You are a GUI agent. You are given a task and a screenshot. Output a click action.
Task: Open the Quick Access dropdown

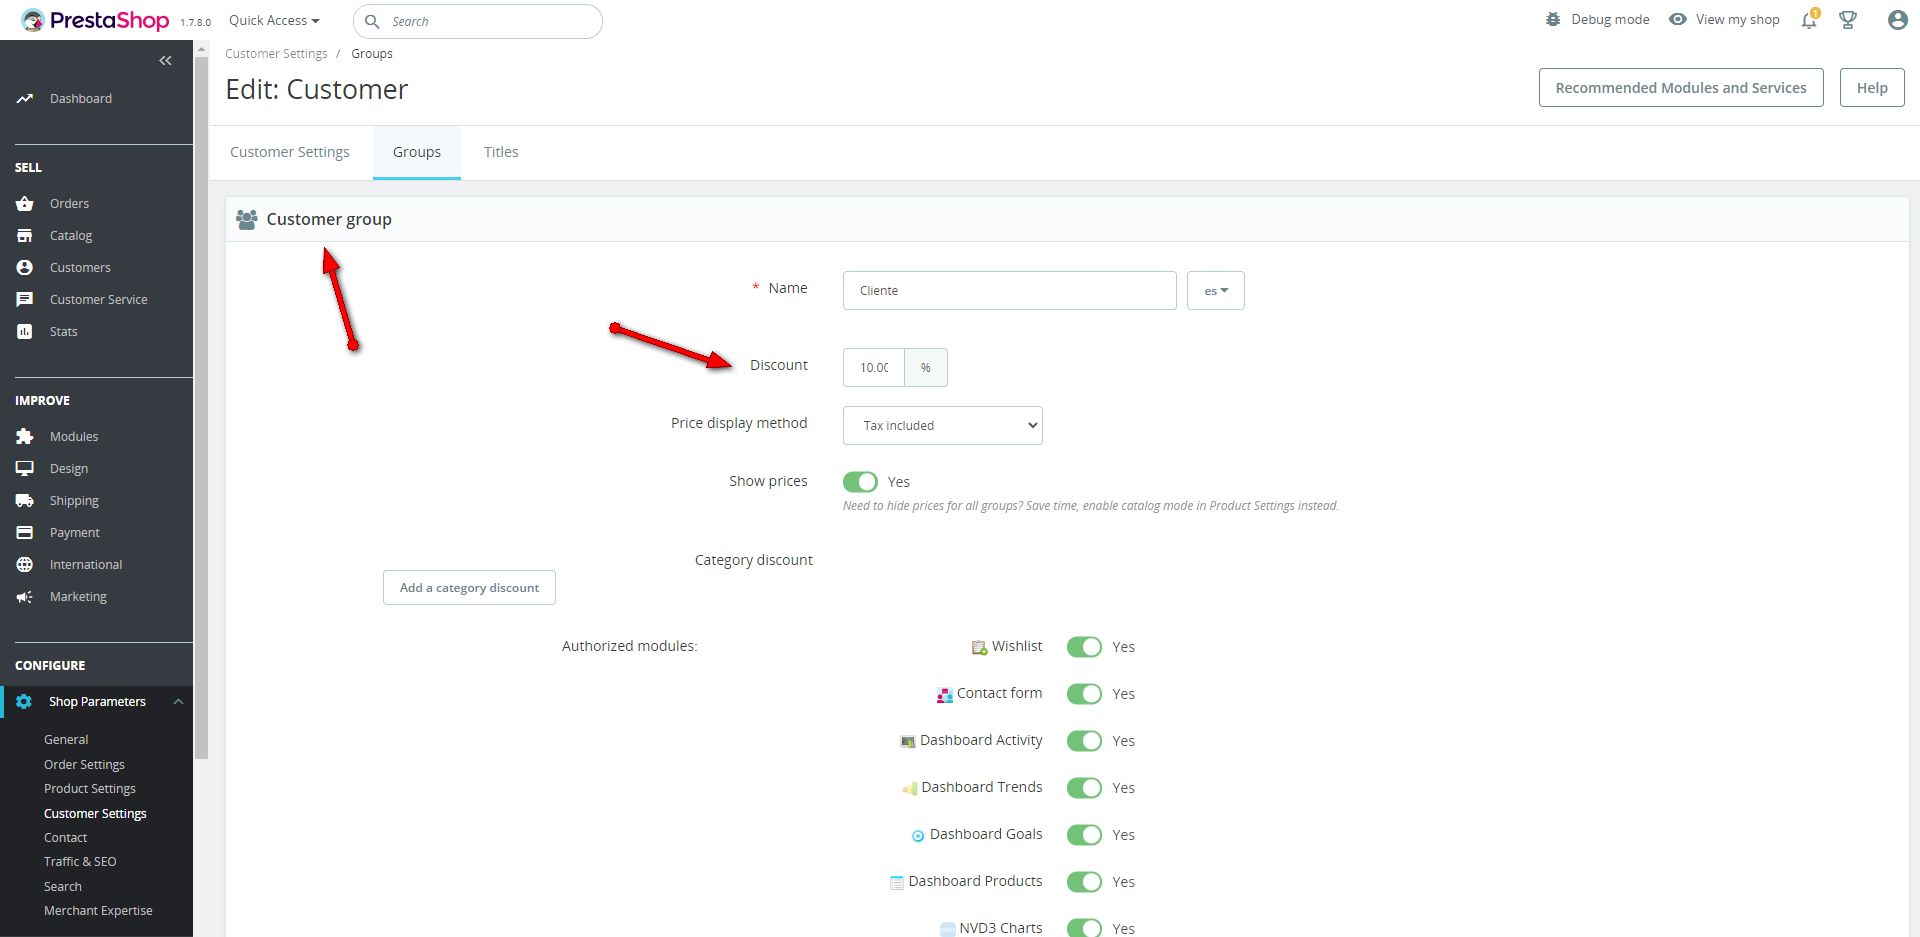[274, 20]
